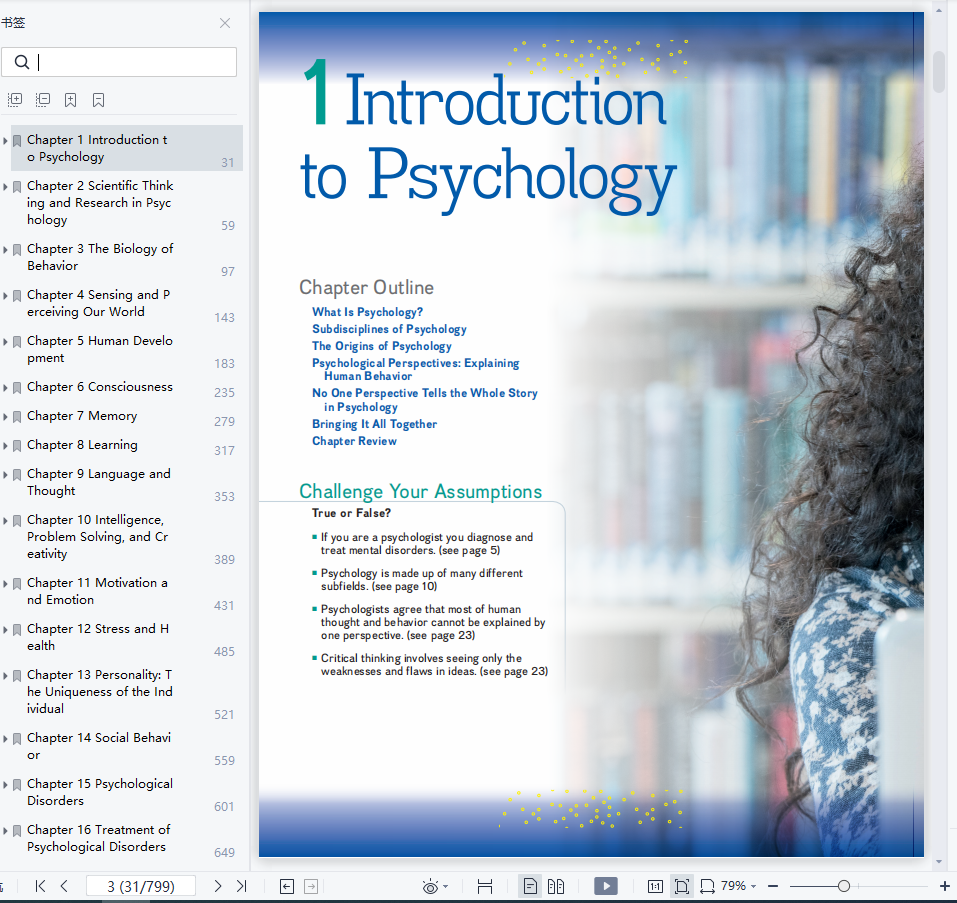Go to first page

[x=40, y=886]
